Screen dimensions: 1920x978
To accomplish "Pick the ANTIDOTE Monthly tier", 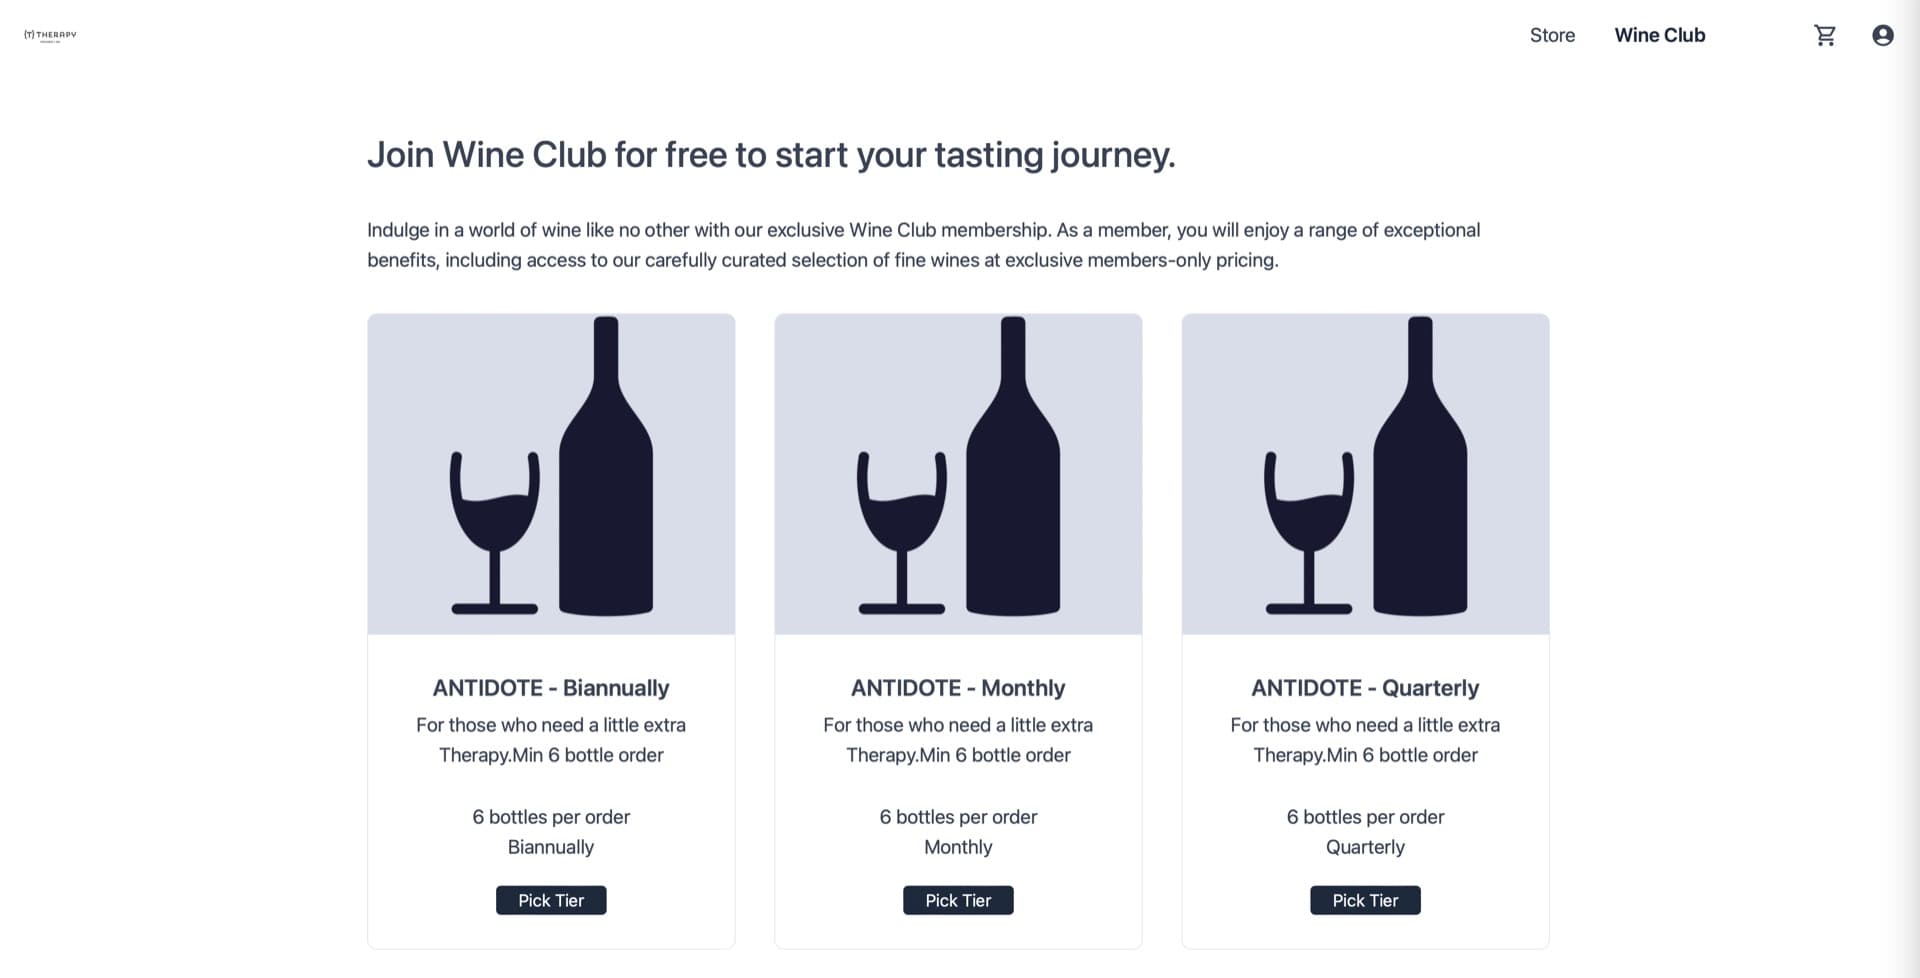I will 958,900.
